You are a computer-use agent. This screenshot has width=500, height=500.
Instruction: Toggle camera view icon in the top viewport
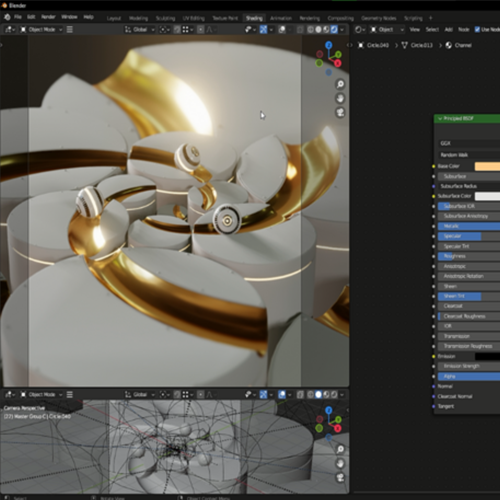pos(340,112)
